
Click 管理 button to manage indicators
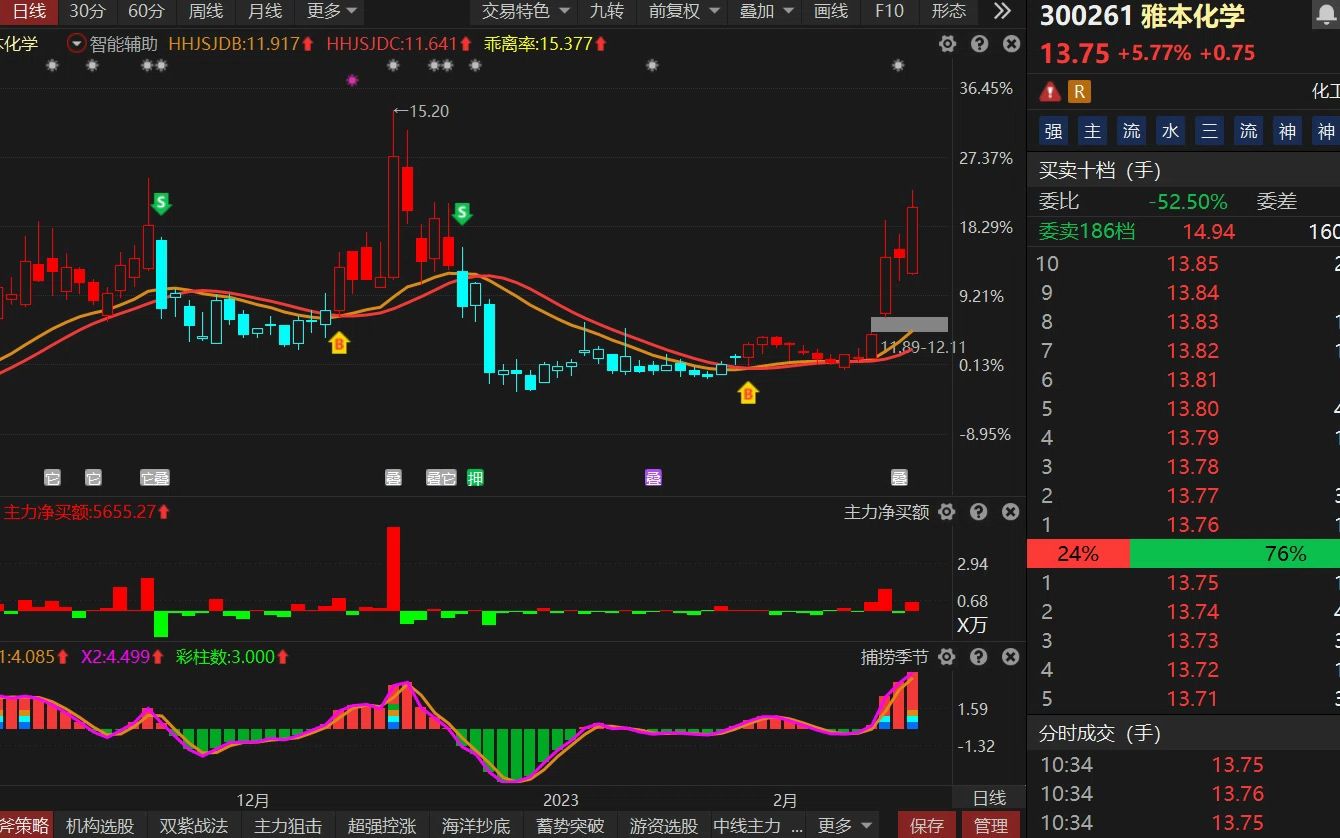pos(990,826)
